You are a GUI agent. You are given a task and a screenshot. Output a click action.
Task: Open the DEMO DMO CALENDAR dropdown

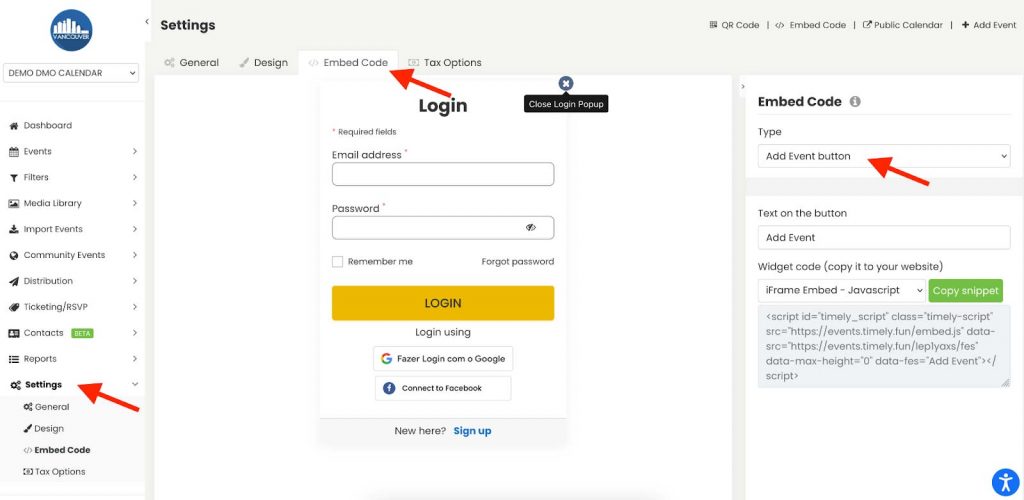click(x=71, y=73)
